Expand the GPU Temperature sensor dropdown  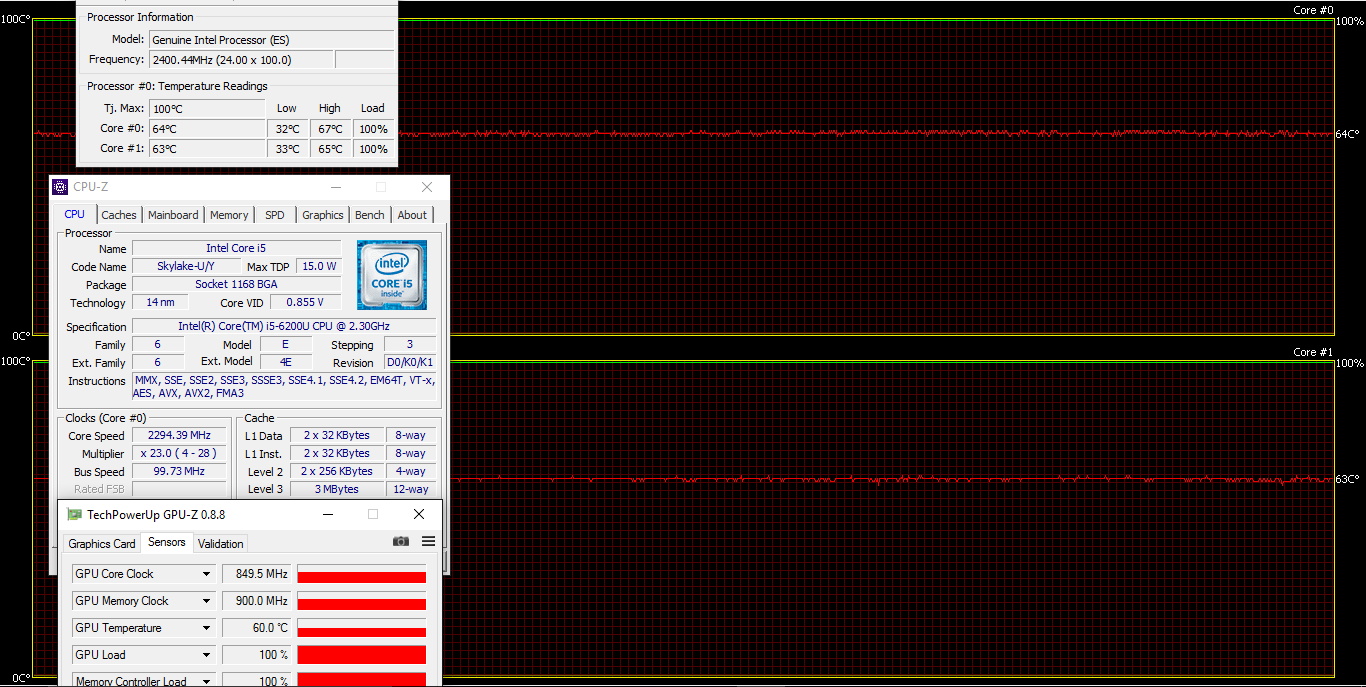click(207, 628)
